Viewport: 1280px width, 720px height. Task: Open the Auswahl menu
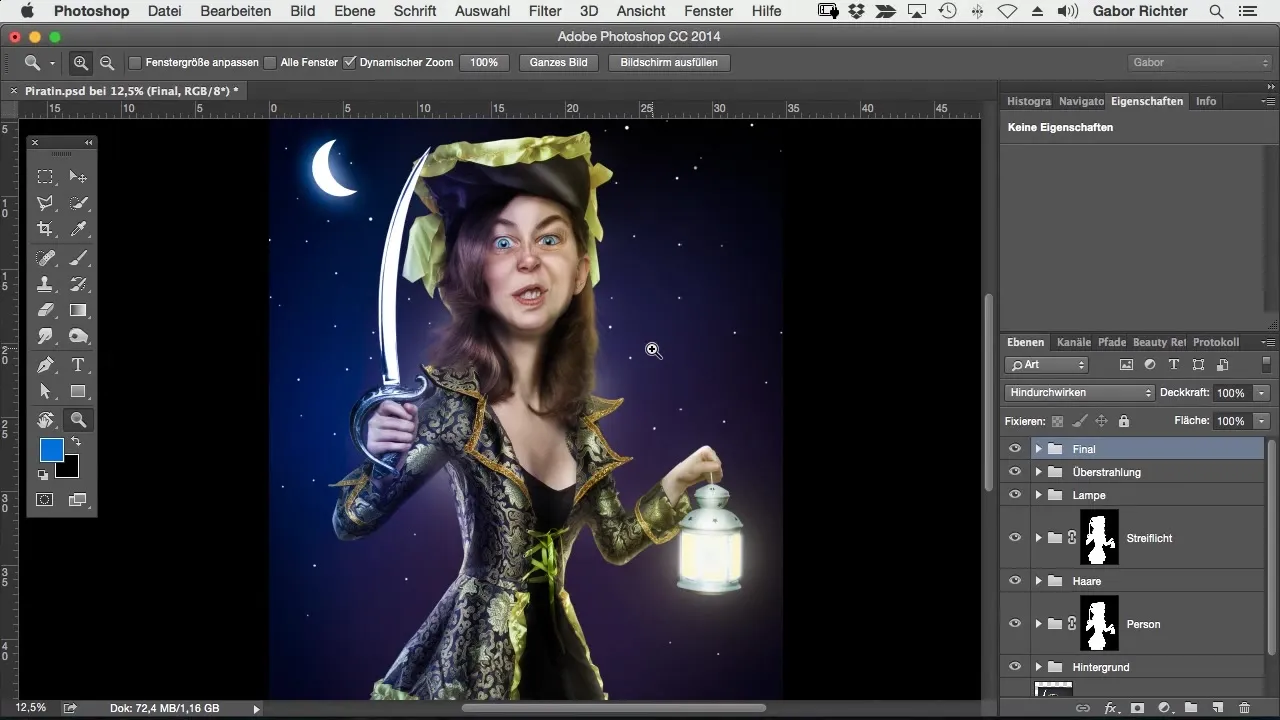[481, 11]
